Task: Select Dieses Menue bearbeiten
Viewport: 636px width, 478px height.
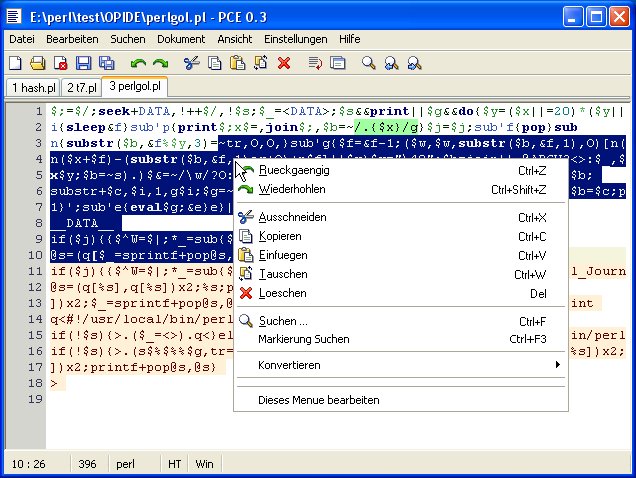Action: (x=401, y=400)
